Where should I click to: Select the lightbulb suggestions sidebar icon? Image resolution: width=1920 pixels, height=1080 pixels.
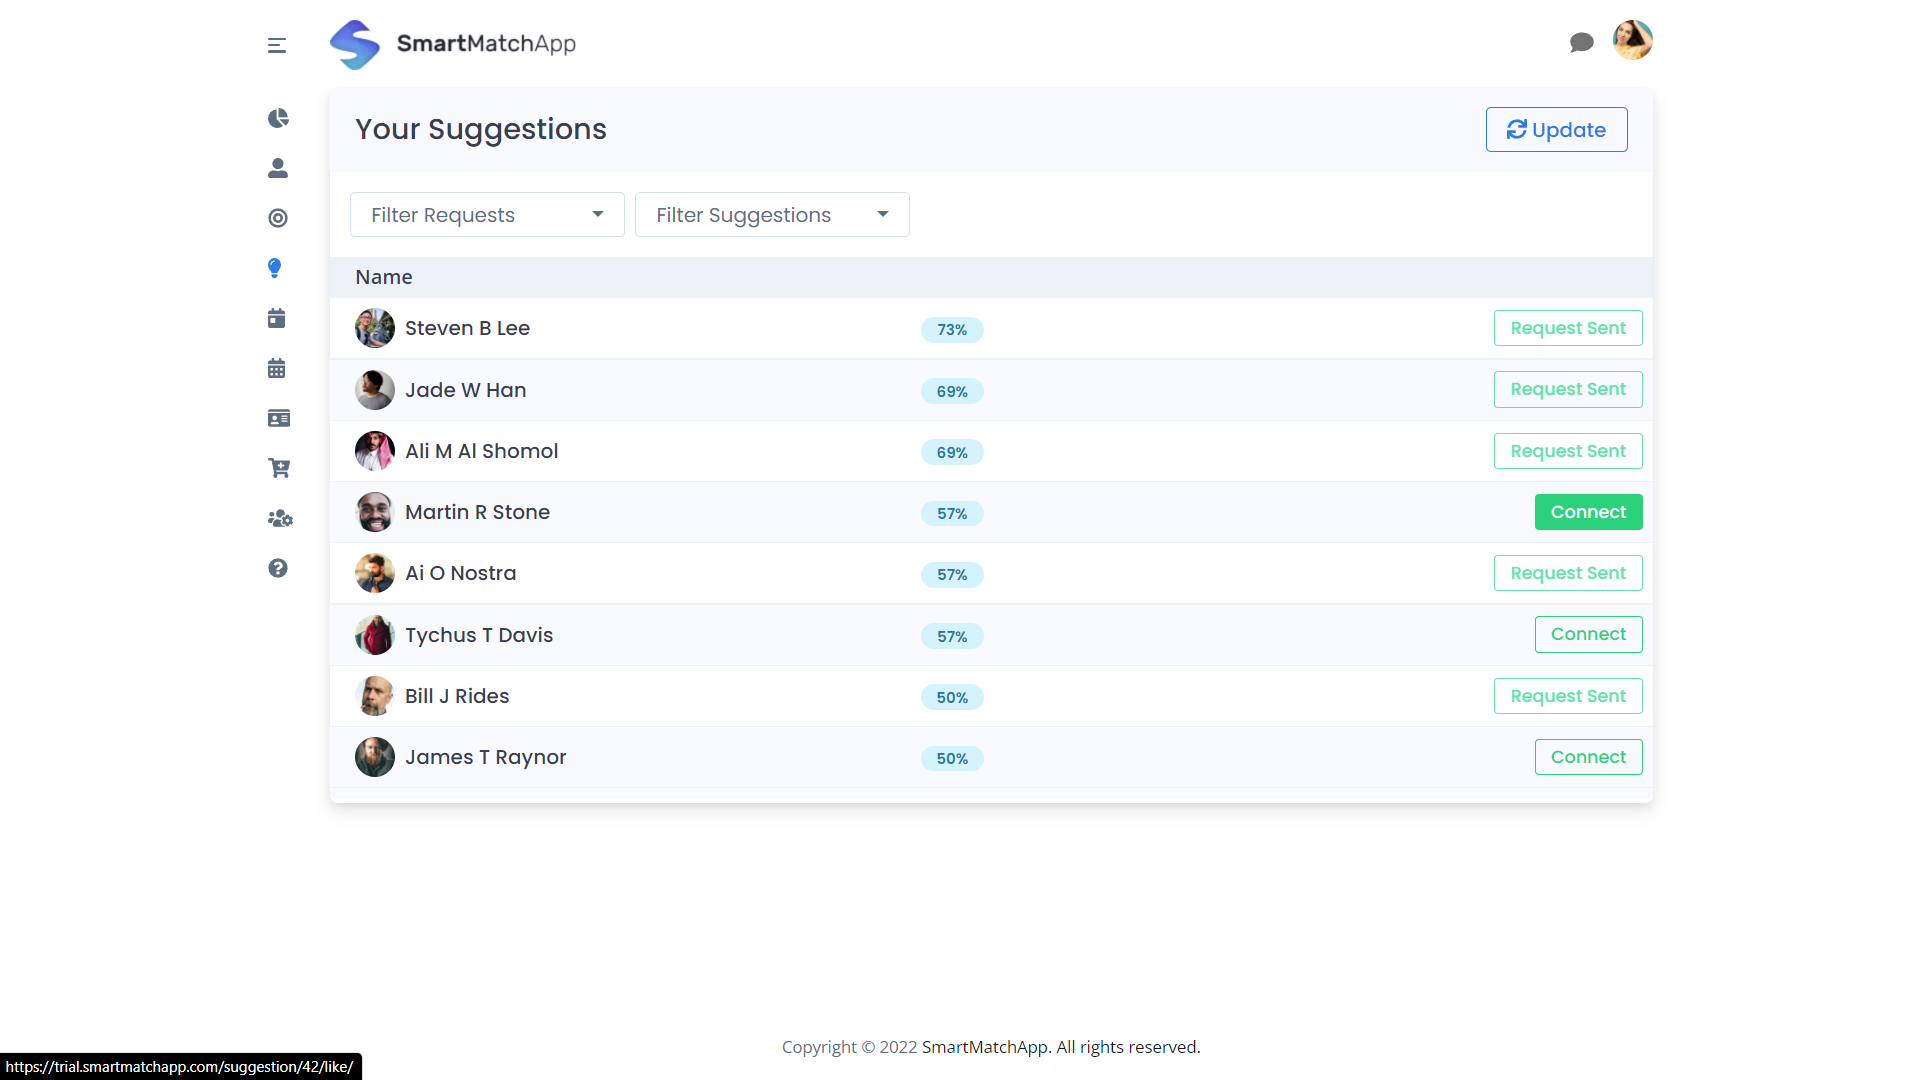(275, 268)
